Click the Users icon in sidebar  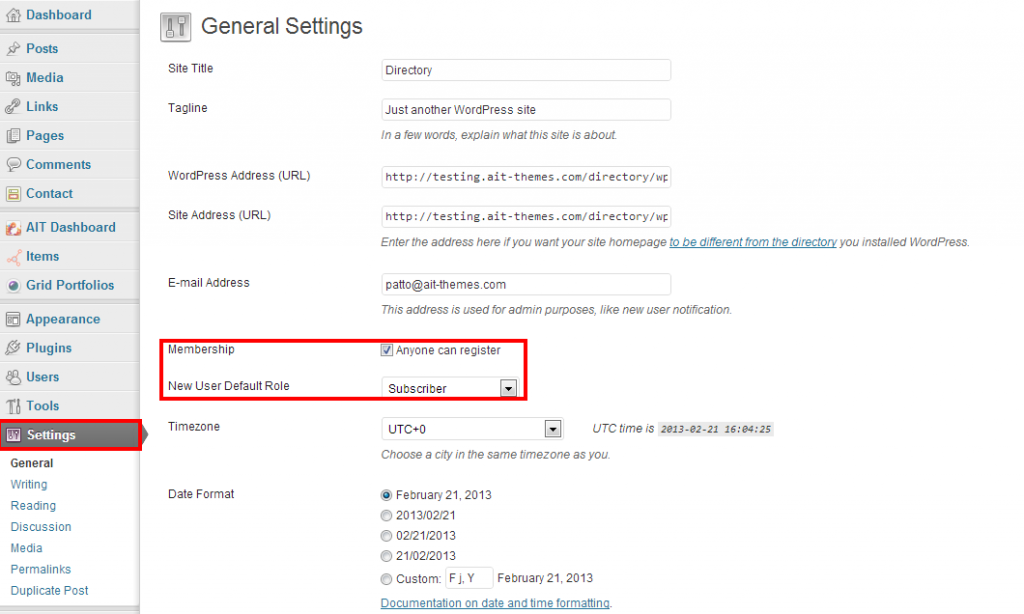(14, 377)
